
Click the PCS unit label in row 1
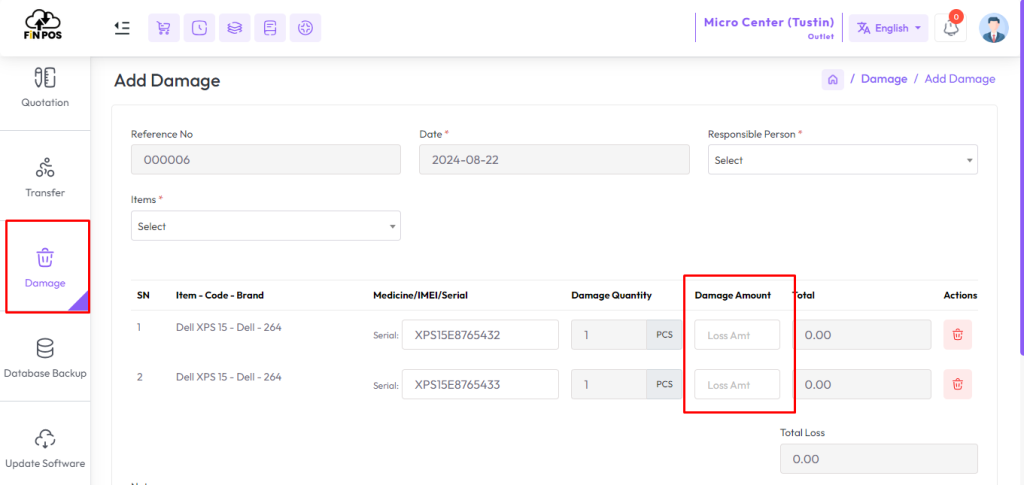point(664,335)
